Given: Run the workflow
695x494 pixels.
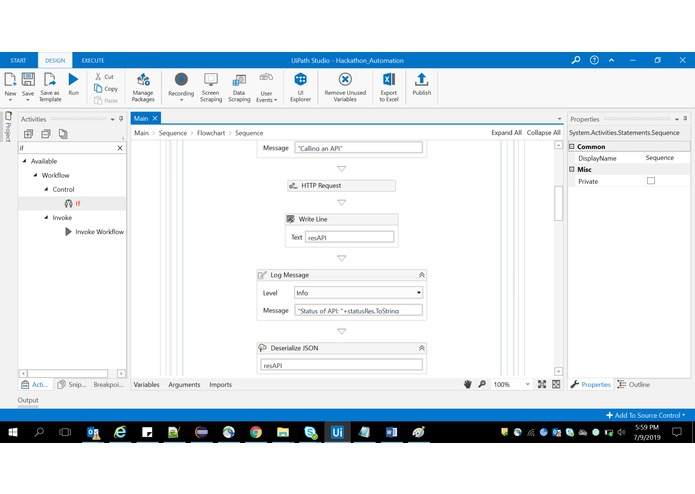Looking at the screenshot, I should (73, 84).
